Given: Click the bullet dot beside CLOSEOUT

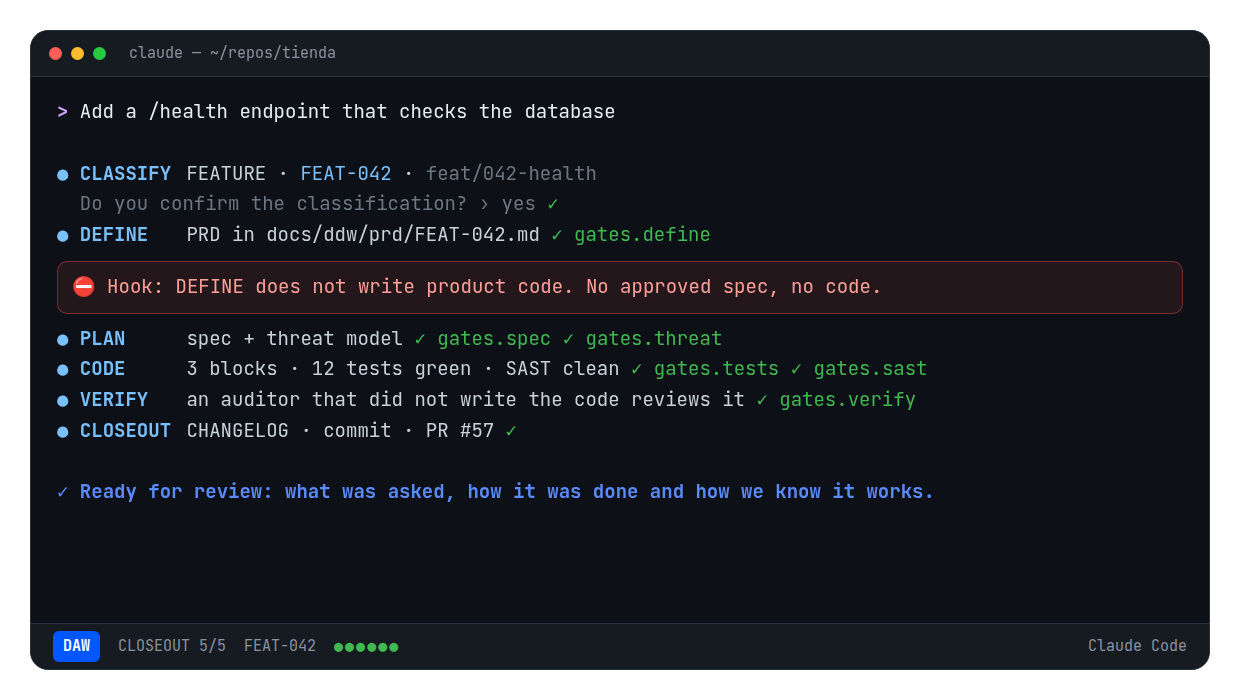Looking at the screenshot, I should tap(62, 432).
